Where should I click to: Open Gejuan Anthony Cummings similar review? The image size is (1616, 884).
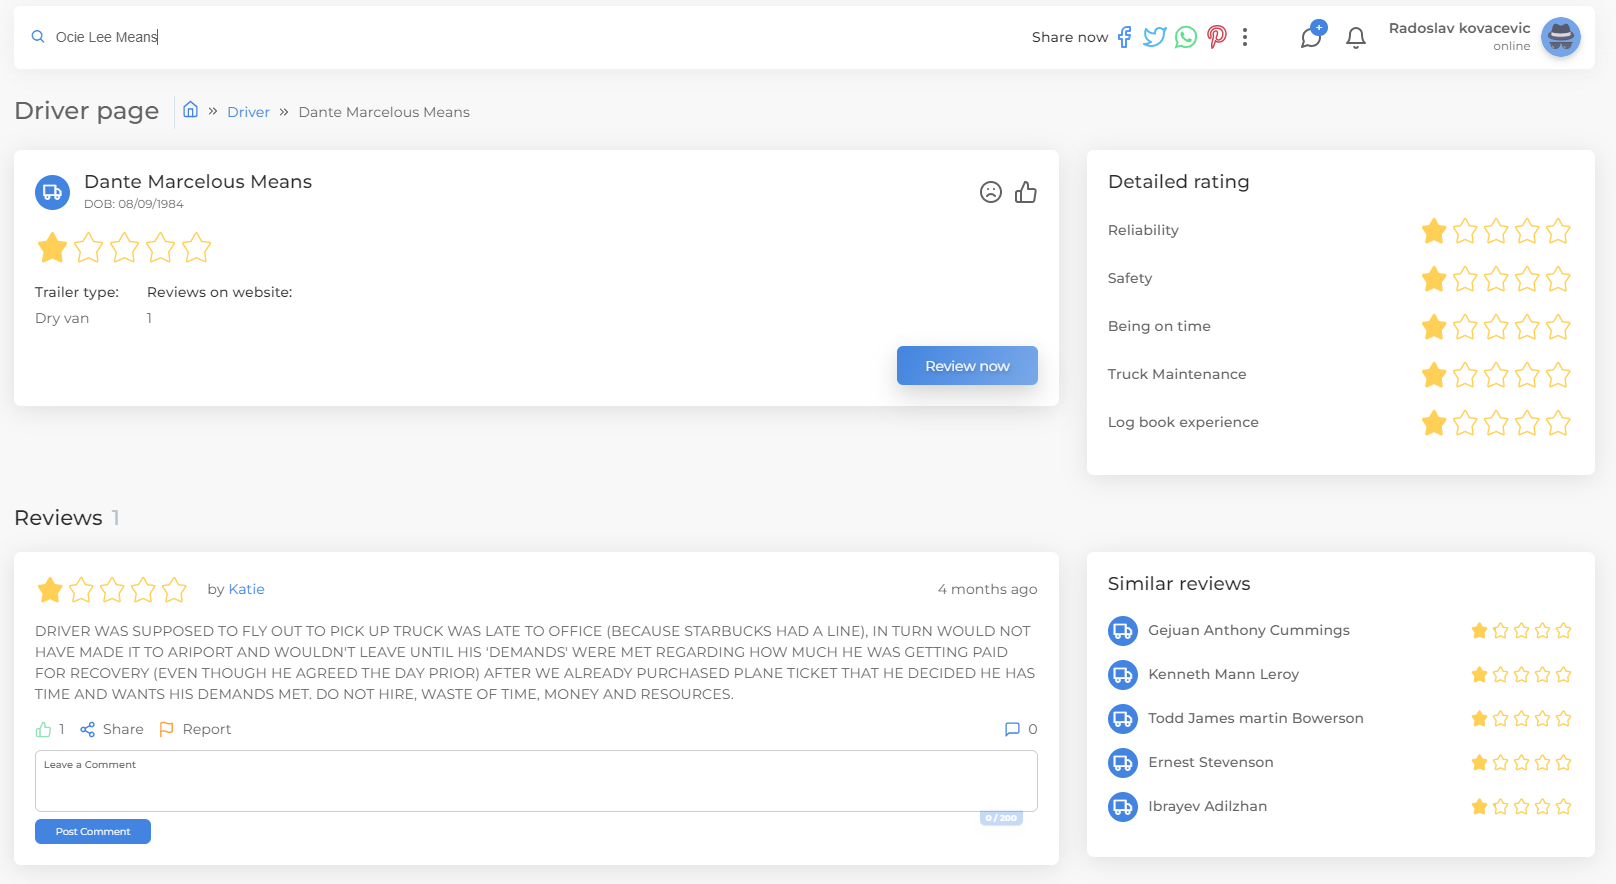1248,630
